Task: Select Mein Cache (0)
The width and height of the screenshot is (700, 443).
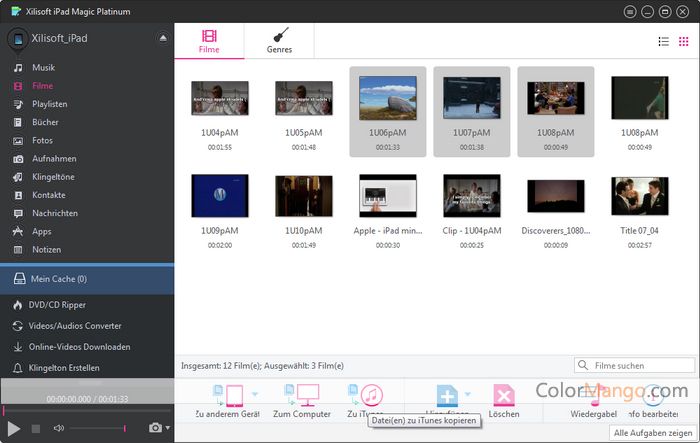Action: [x=87, y=279]
